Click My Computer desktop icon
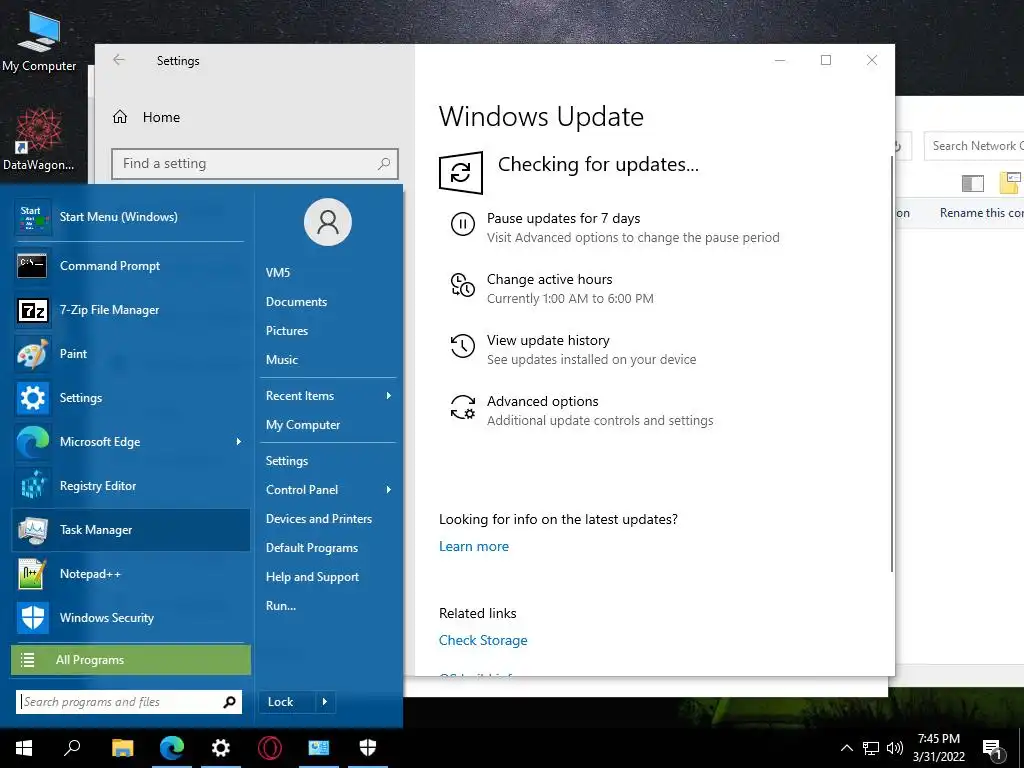 39,40
